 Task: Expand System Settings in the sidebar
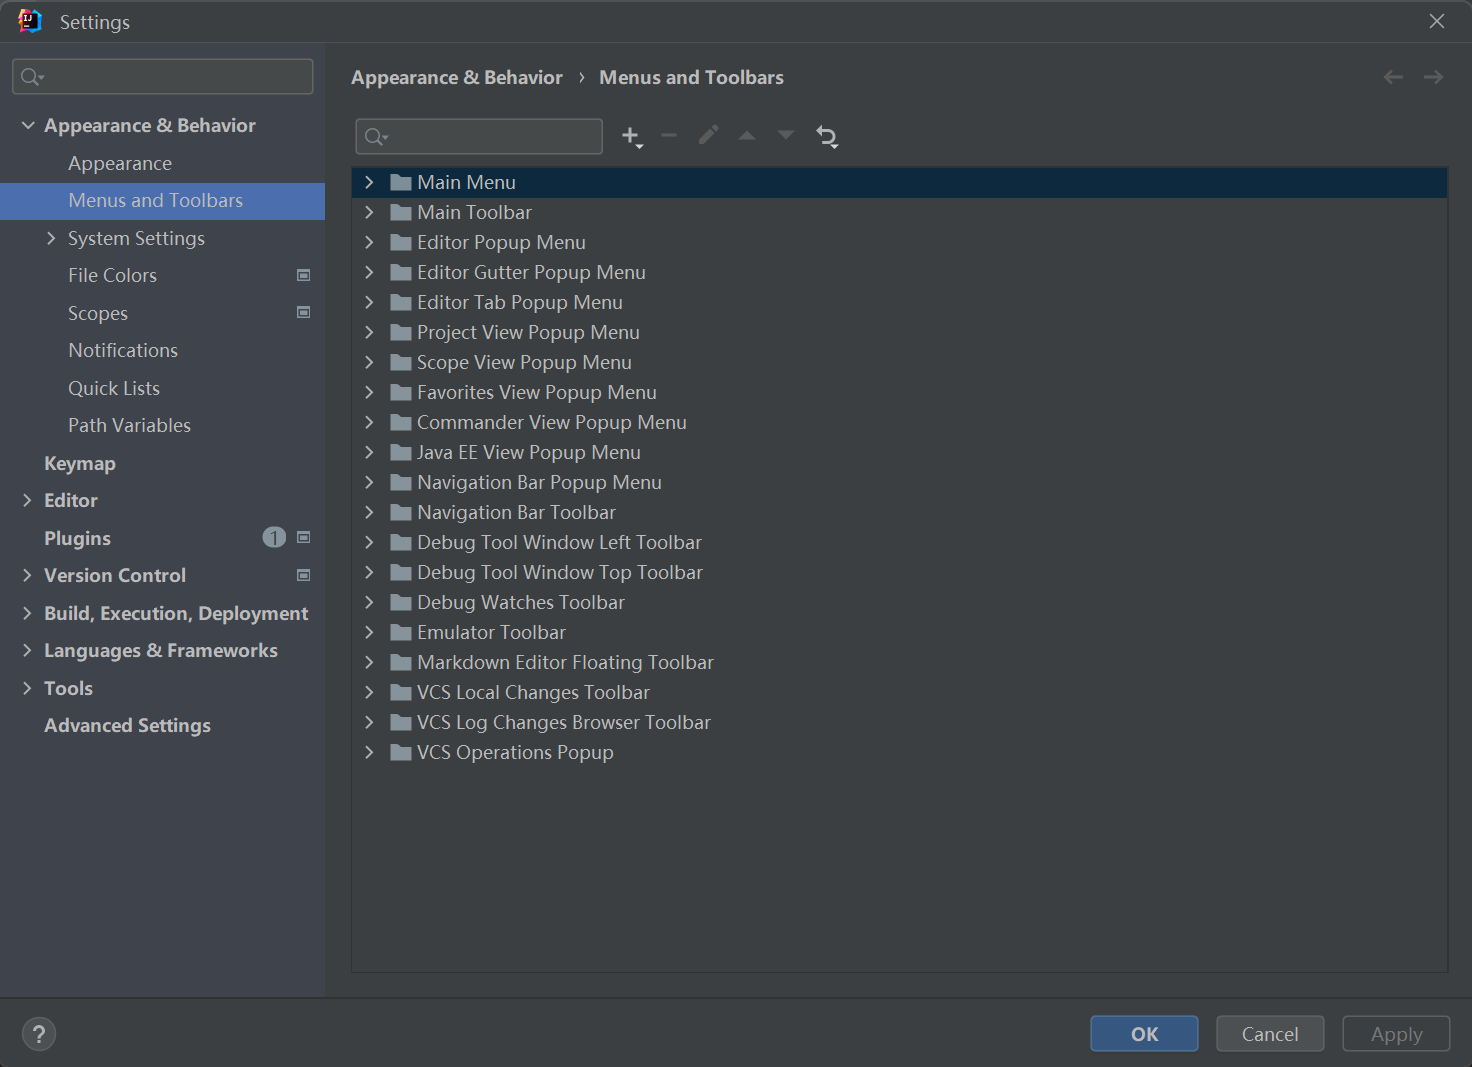click(51, 238)
